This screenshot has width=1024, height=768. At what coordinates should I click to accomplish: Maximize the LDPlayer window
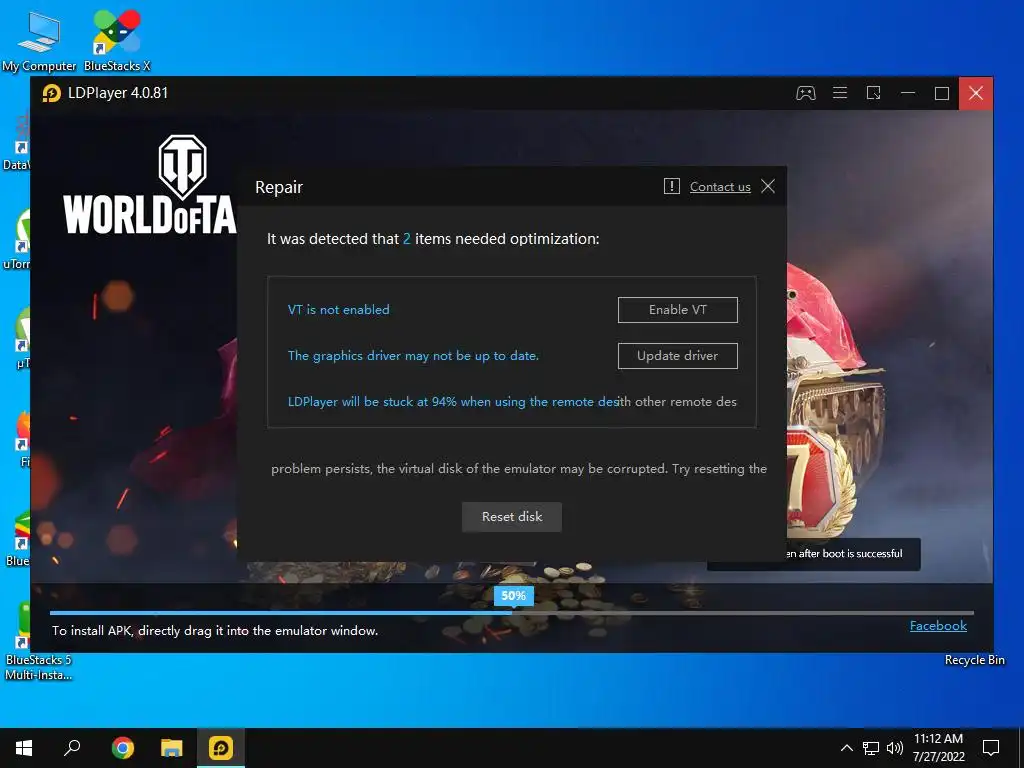[x=942, y=93]
